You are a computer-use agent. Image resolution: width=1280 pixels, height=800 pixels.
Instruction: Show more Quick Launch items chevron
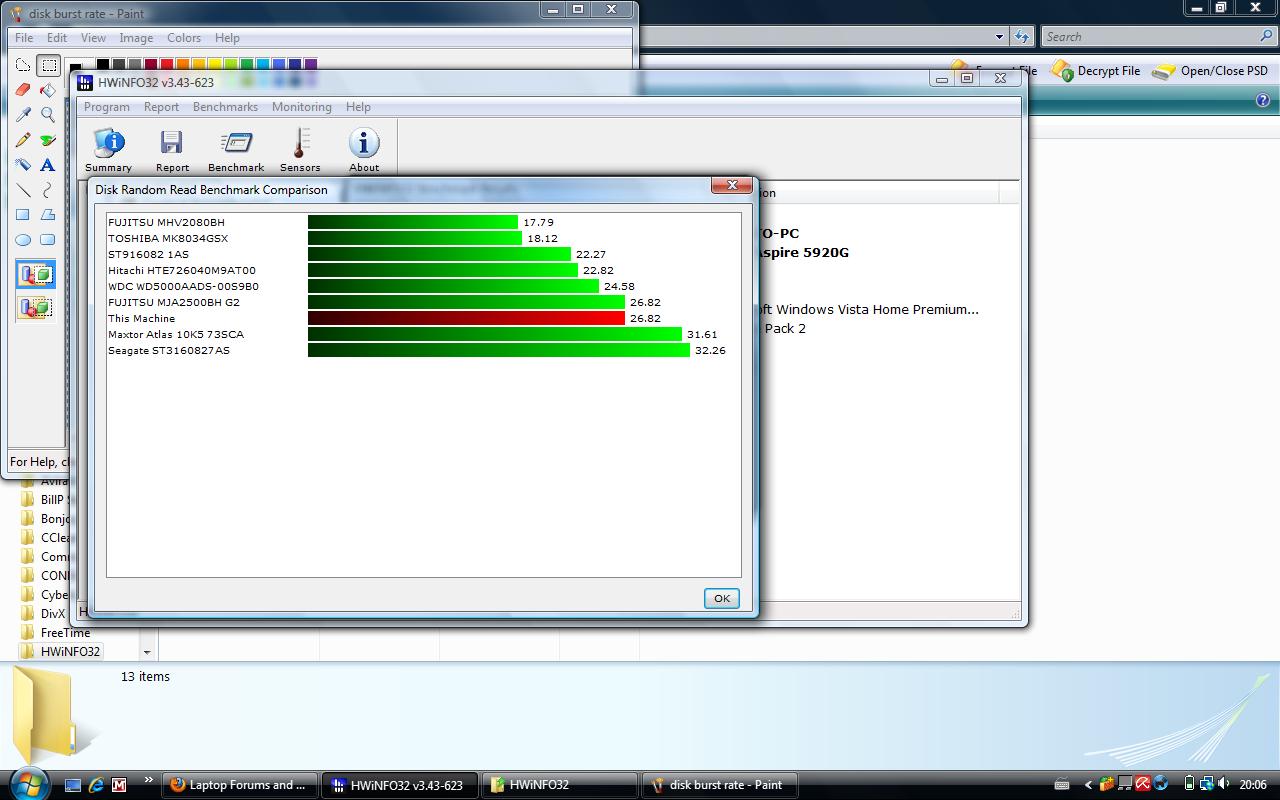click(x=149, y=781)
